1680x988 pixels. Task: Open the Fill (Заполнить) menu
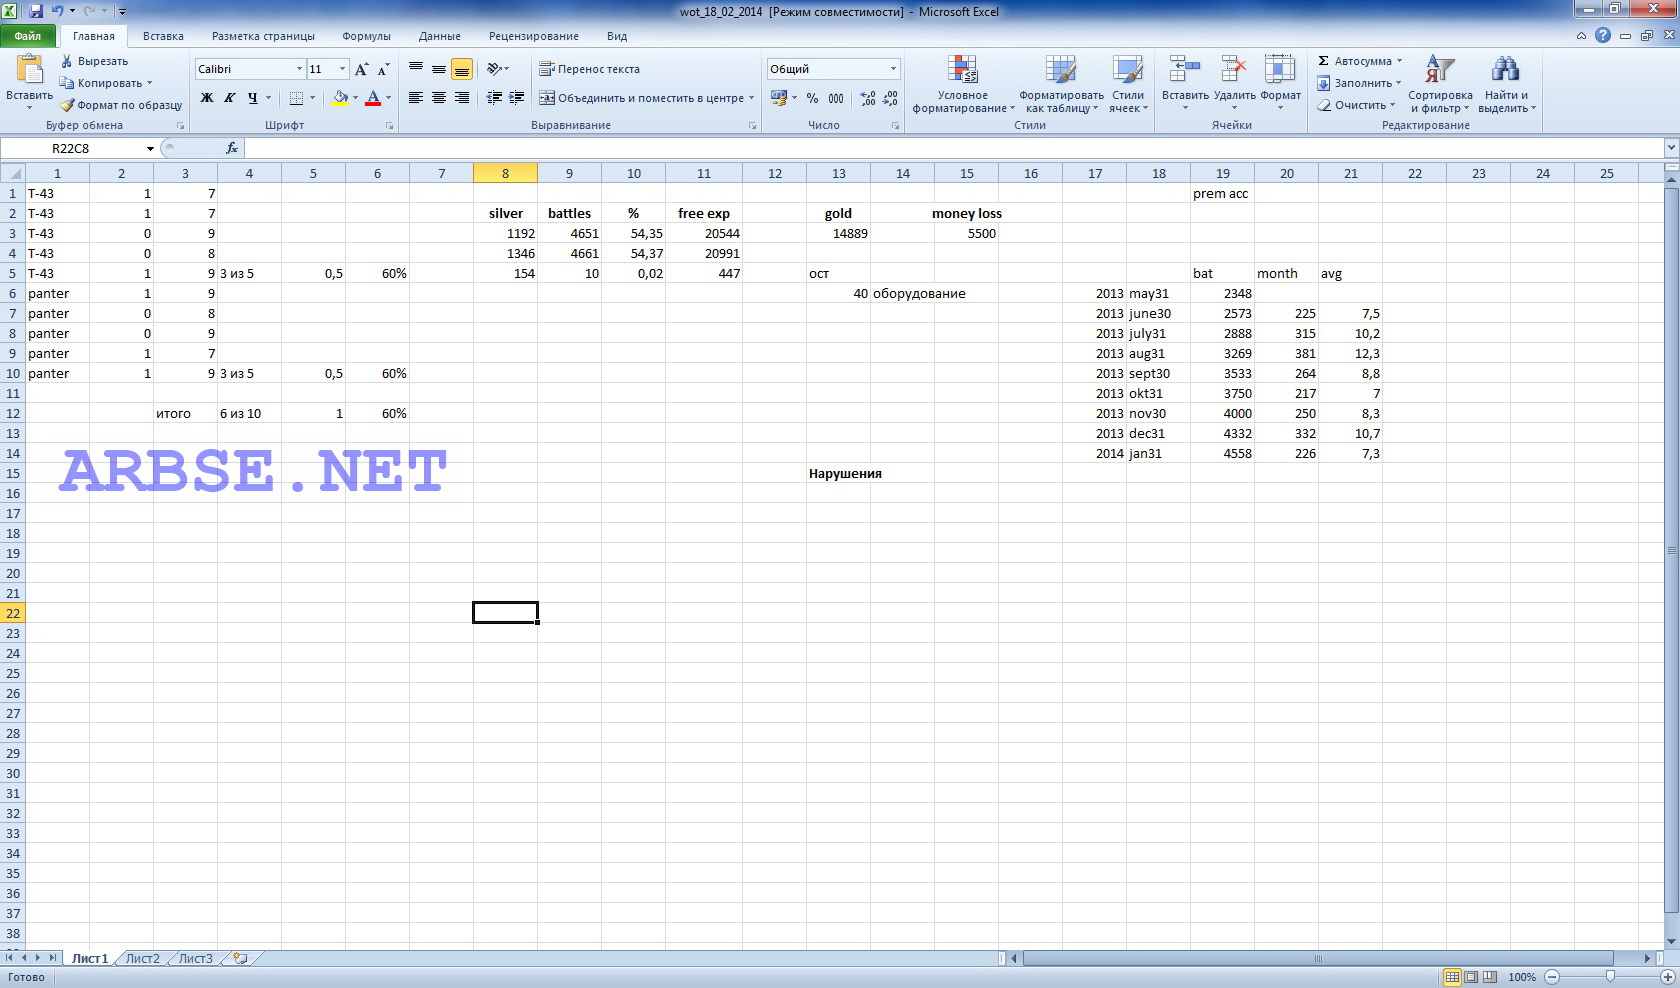(x=1359, y=83)
